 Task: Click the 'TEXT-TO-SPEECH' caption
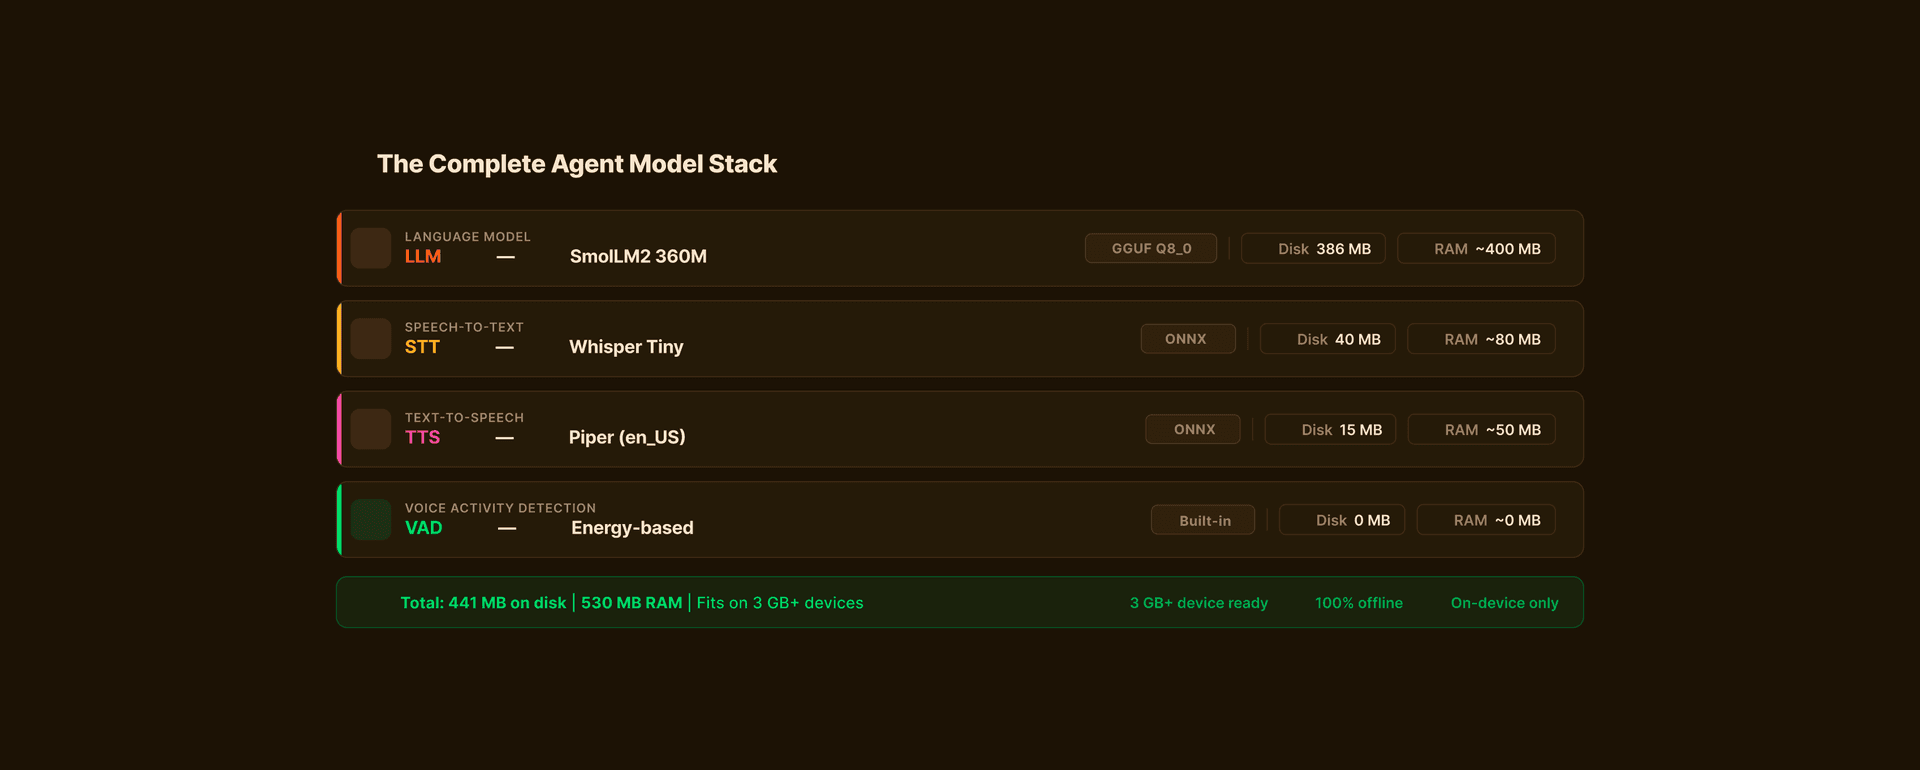(x=464, y=418)
